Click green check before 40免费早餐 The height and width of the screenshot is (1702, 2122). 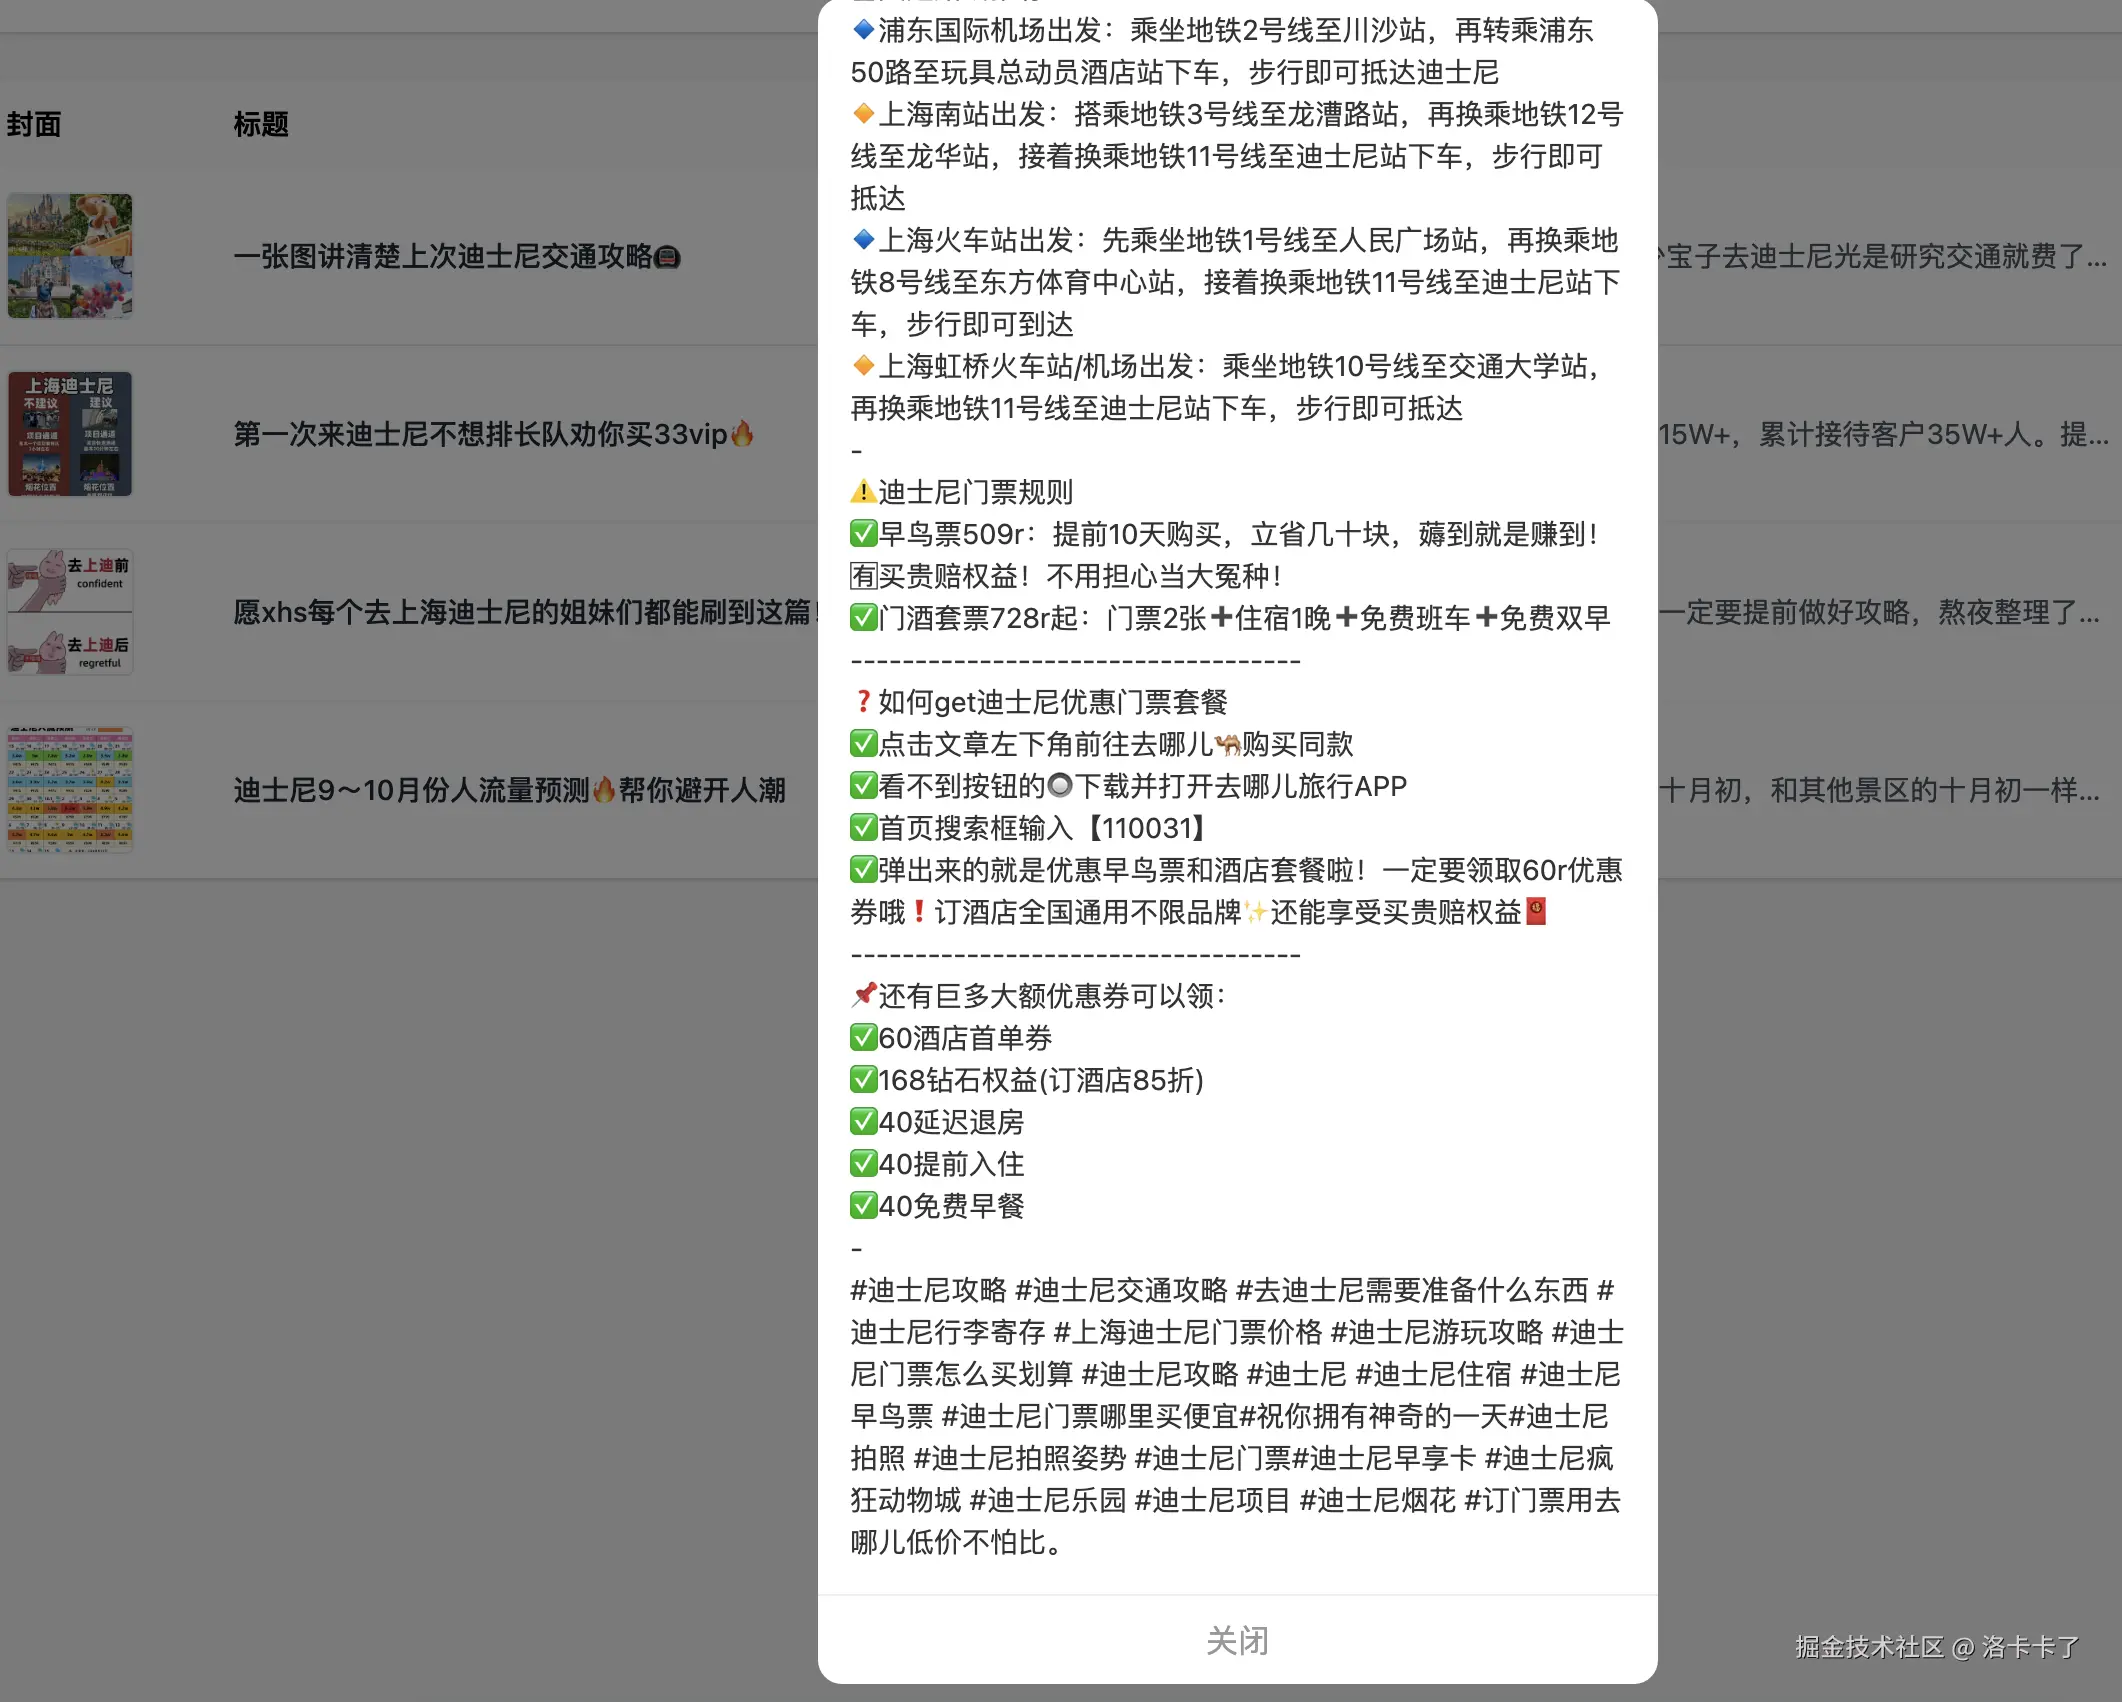[x=863, y=1206]
